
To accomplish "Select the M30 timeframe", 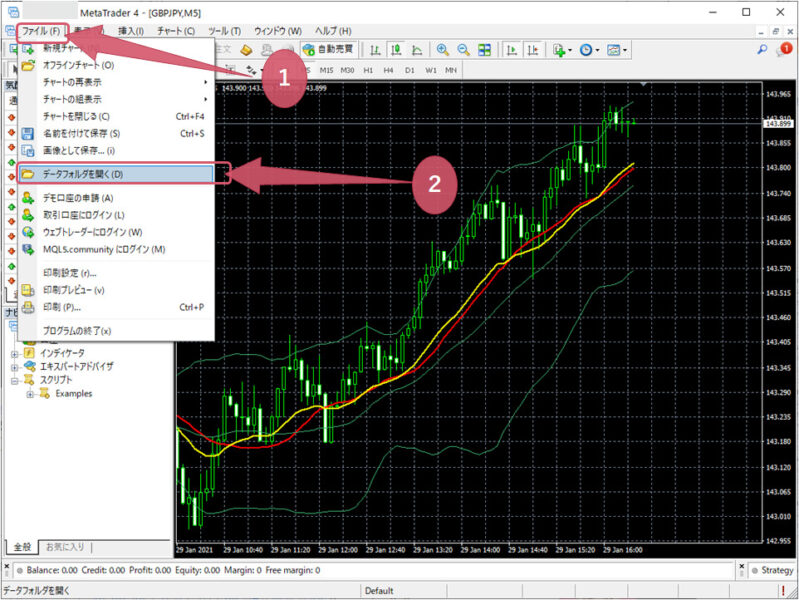I will click(347, 70).
